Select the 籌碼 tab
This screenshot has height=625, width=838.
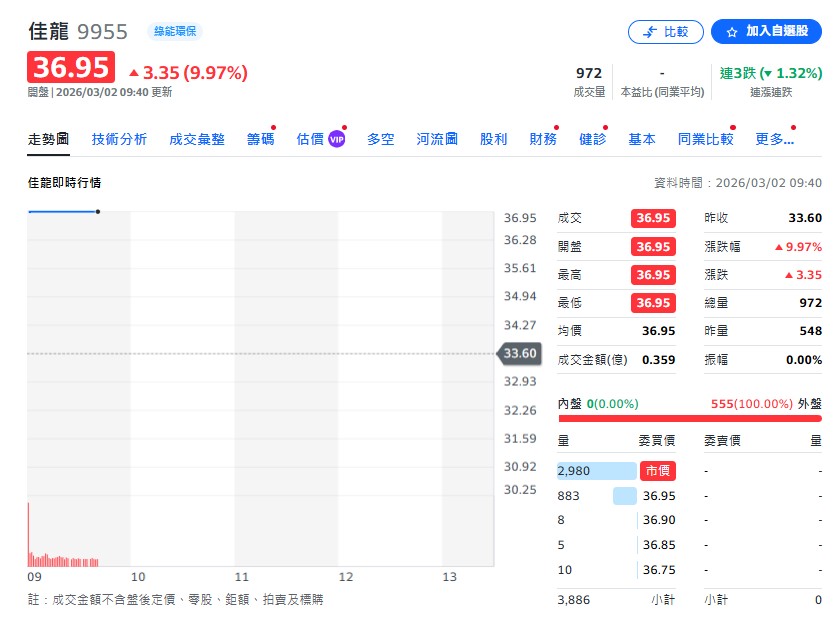coord(259,139)
